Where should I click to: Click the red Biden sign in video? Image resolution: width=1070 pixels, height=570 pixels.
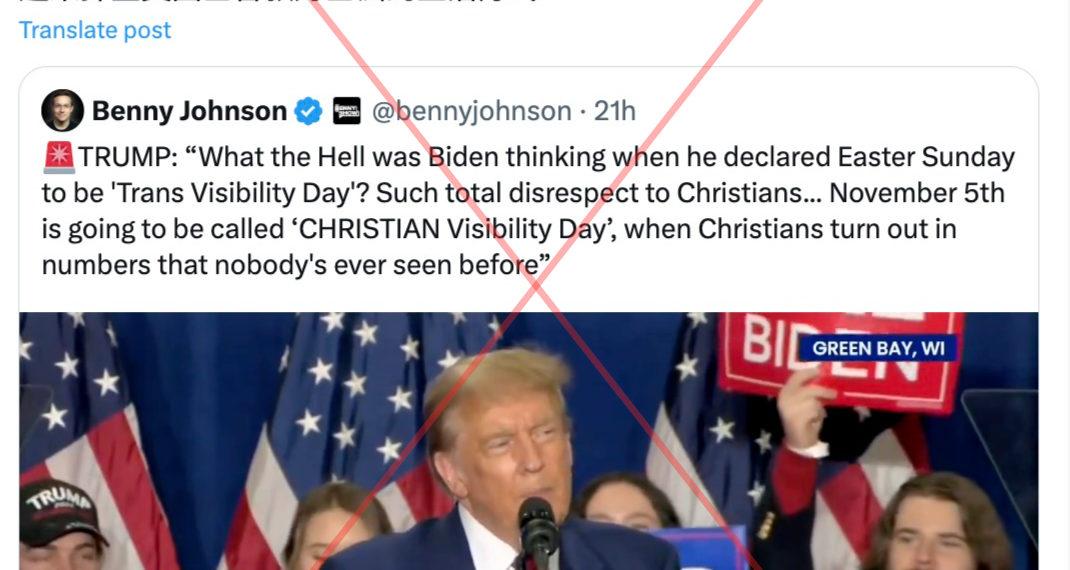click(x=841, y=360)
